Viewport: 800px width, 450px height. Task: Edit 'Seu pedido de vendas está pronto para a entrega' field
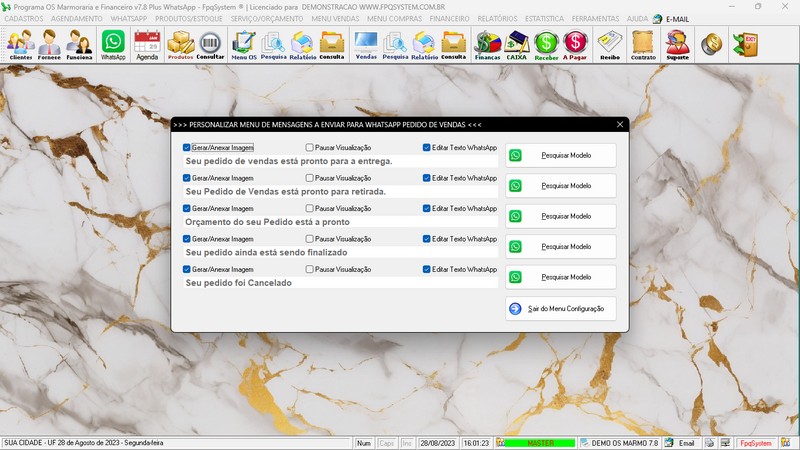coord(340,161)
